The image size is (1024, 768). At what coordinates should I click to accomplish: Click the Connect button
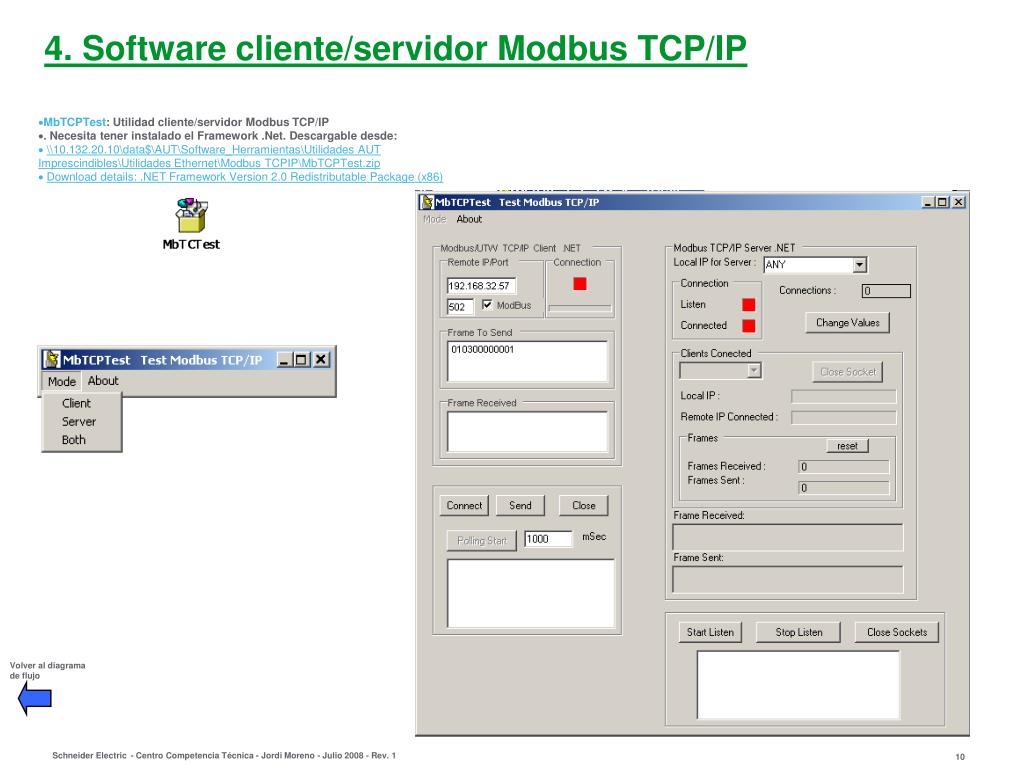click(x=464, y=505)
